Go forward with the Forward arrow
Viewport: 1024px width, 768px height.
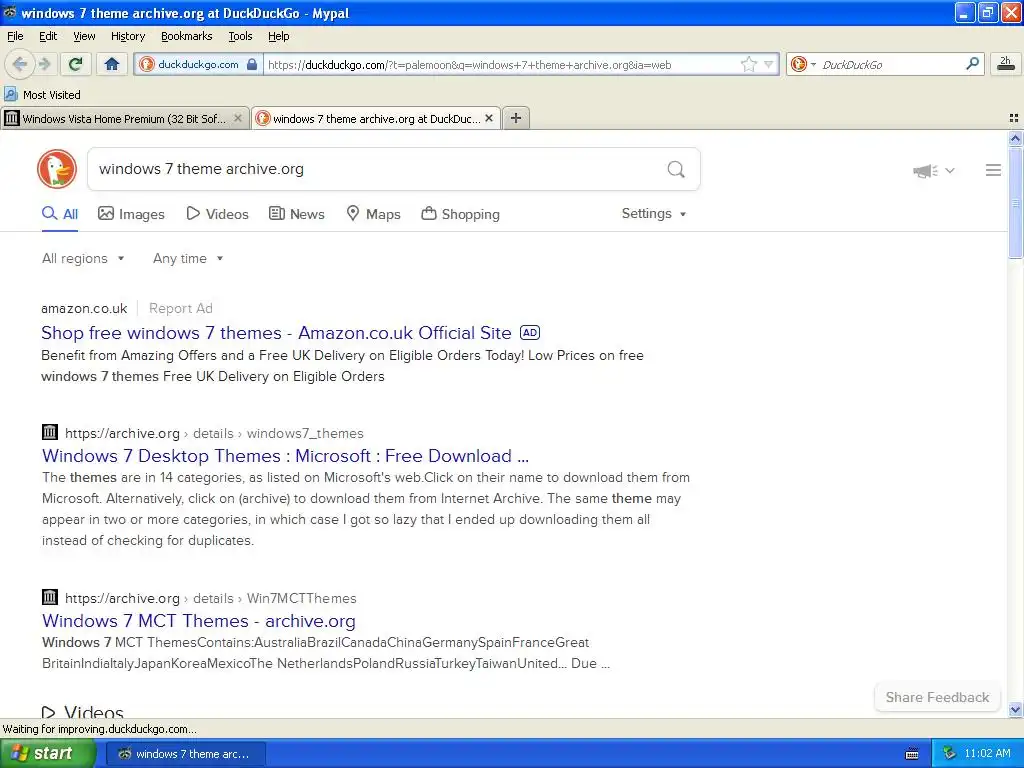point(44,64)
